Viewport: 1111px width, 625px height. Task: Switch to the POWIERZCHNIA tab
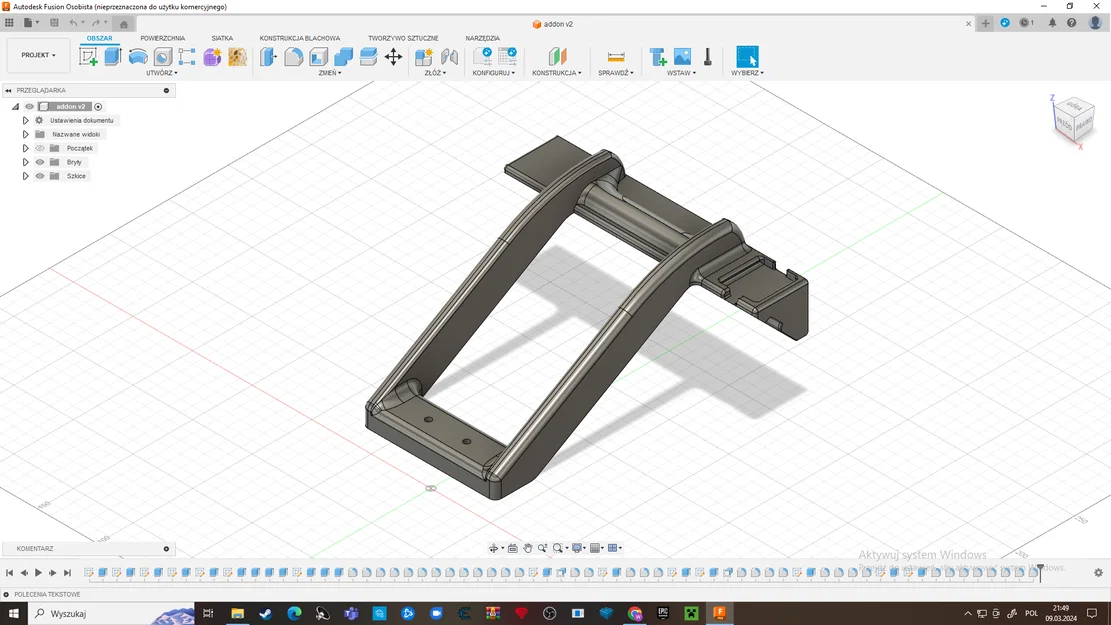pos(162,38)
